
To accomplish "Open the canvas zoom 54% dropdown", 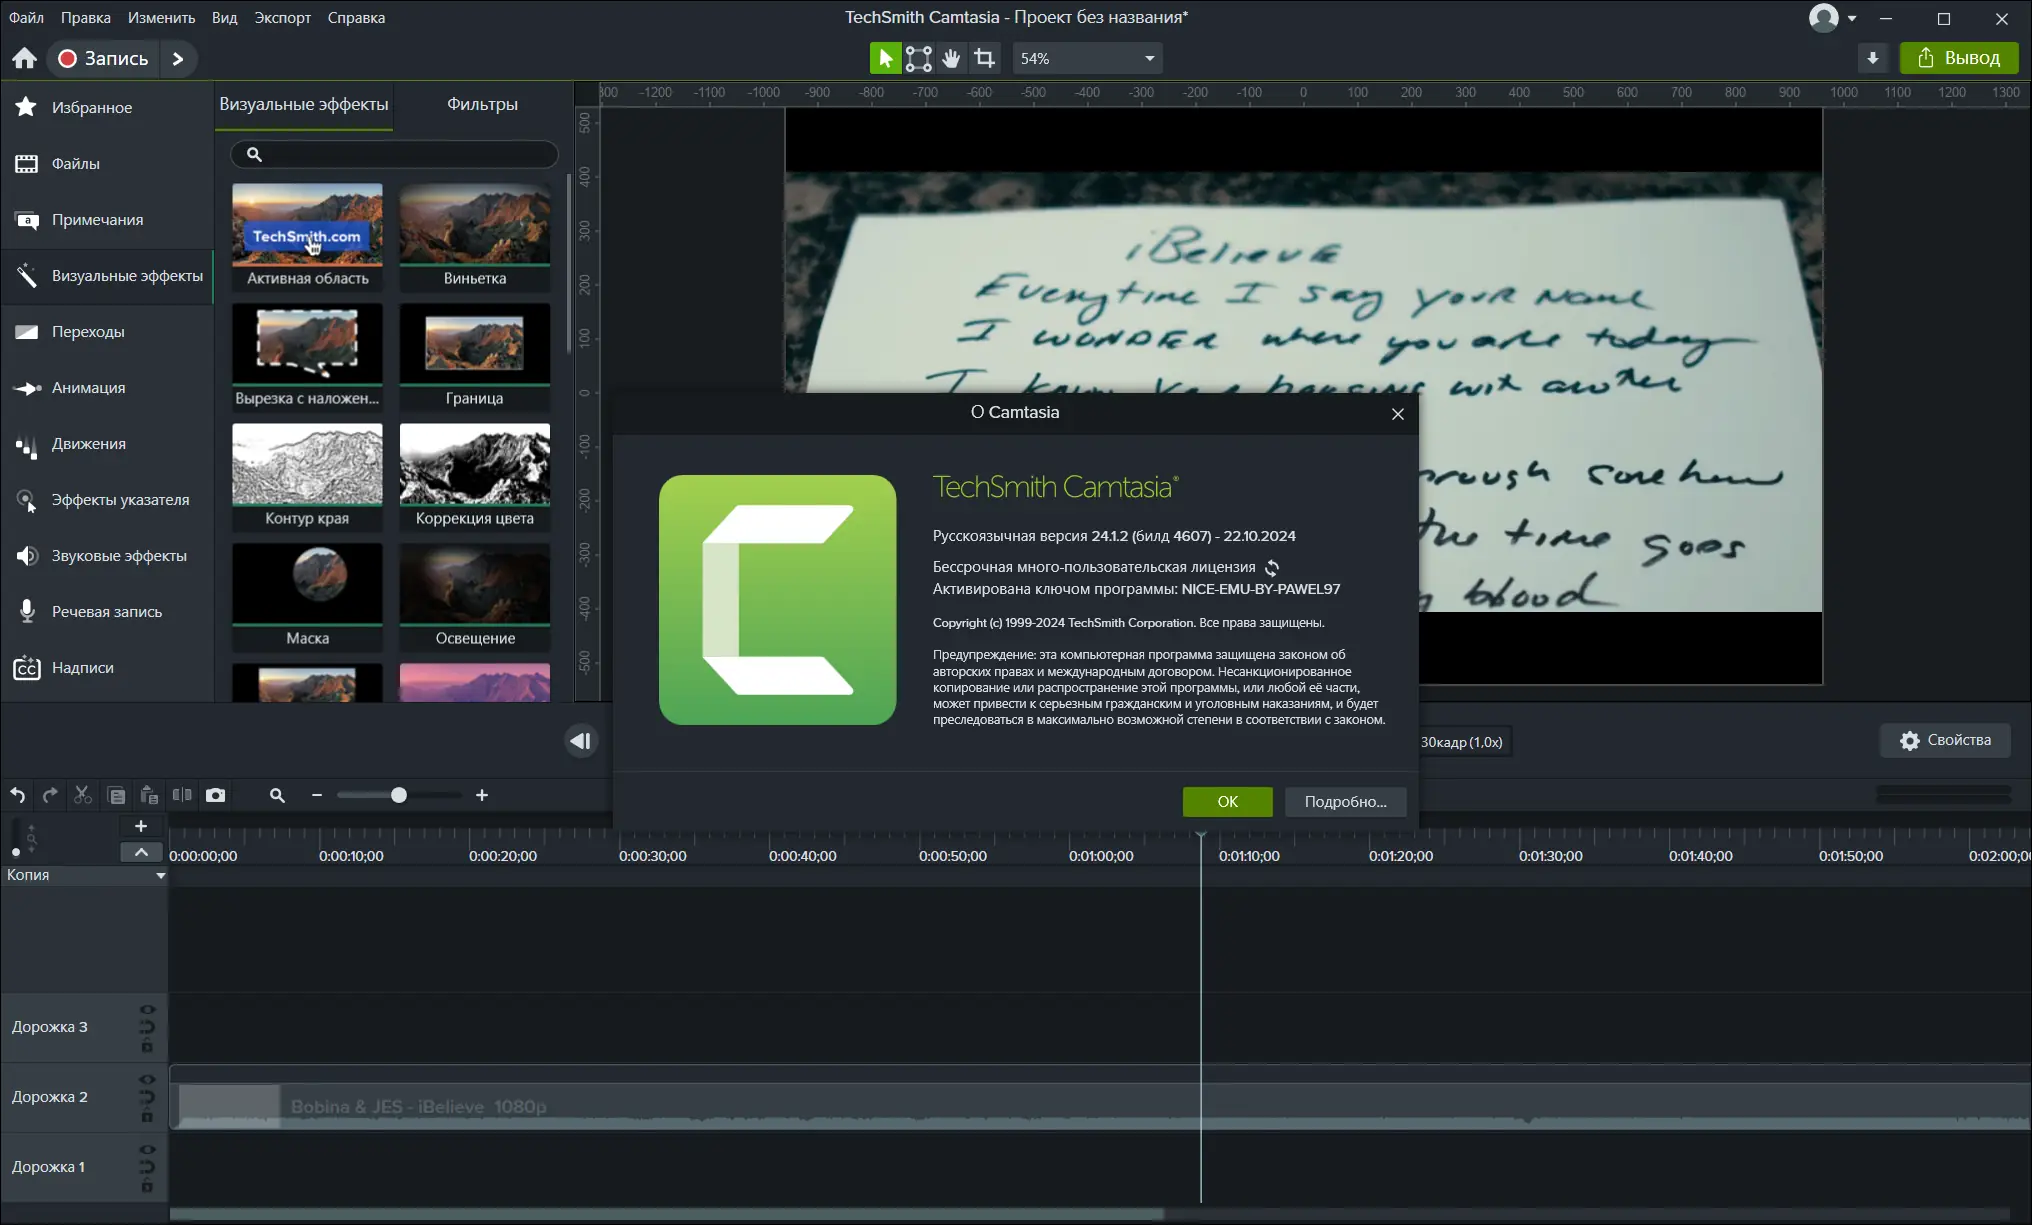I will point(1149,58).
